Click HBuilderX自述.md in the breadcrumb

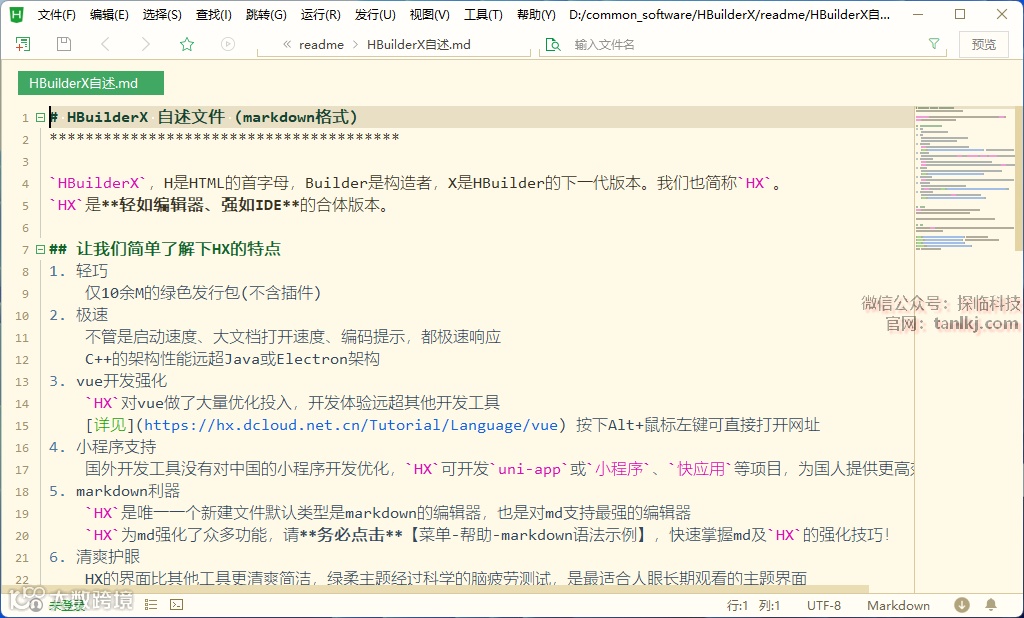click(419, 44)
